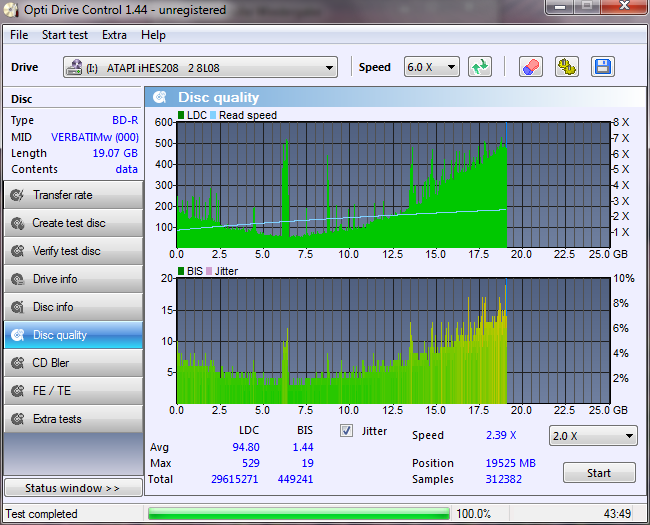Expand the Status window button
This screenshot has width=650, height=525.
pyautogui.click(x=73, y=488)
